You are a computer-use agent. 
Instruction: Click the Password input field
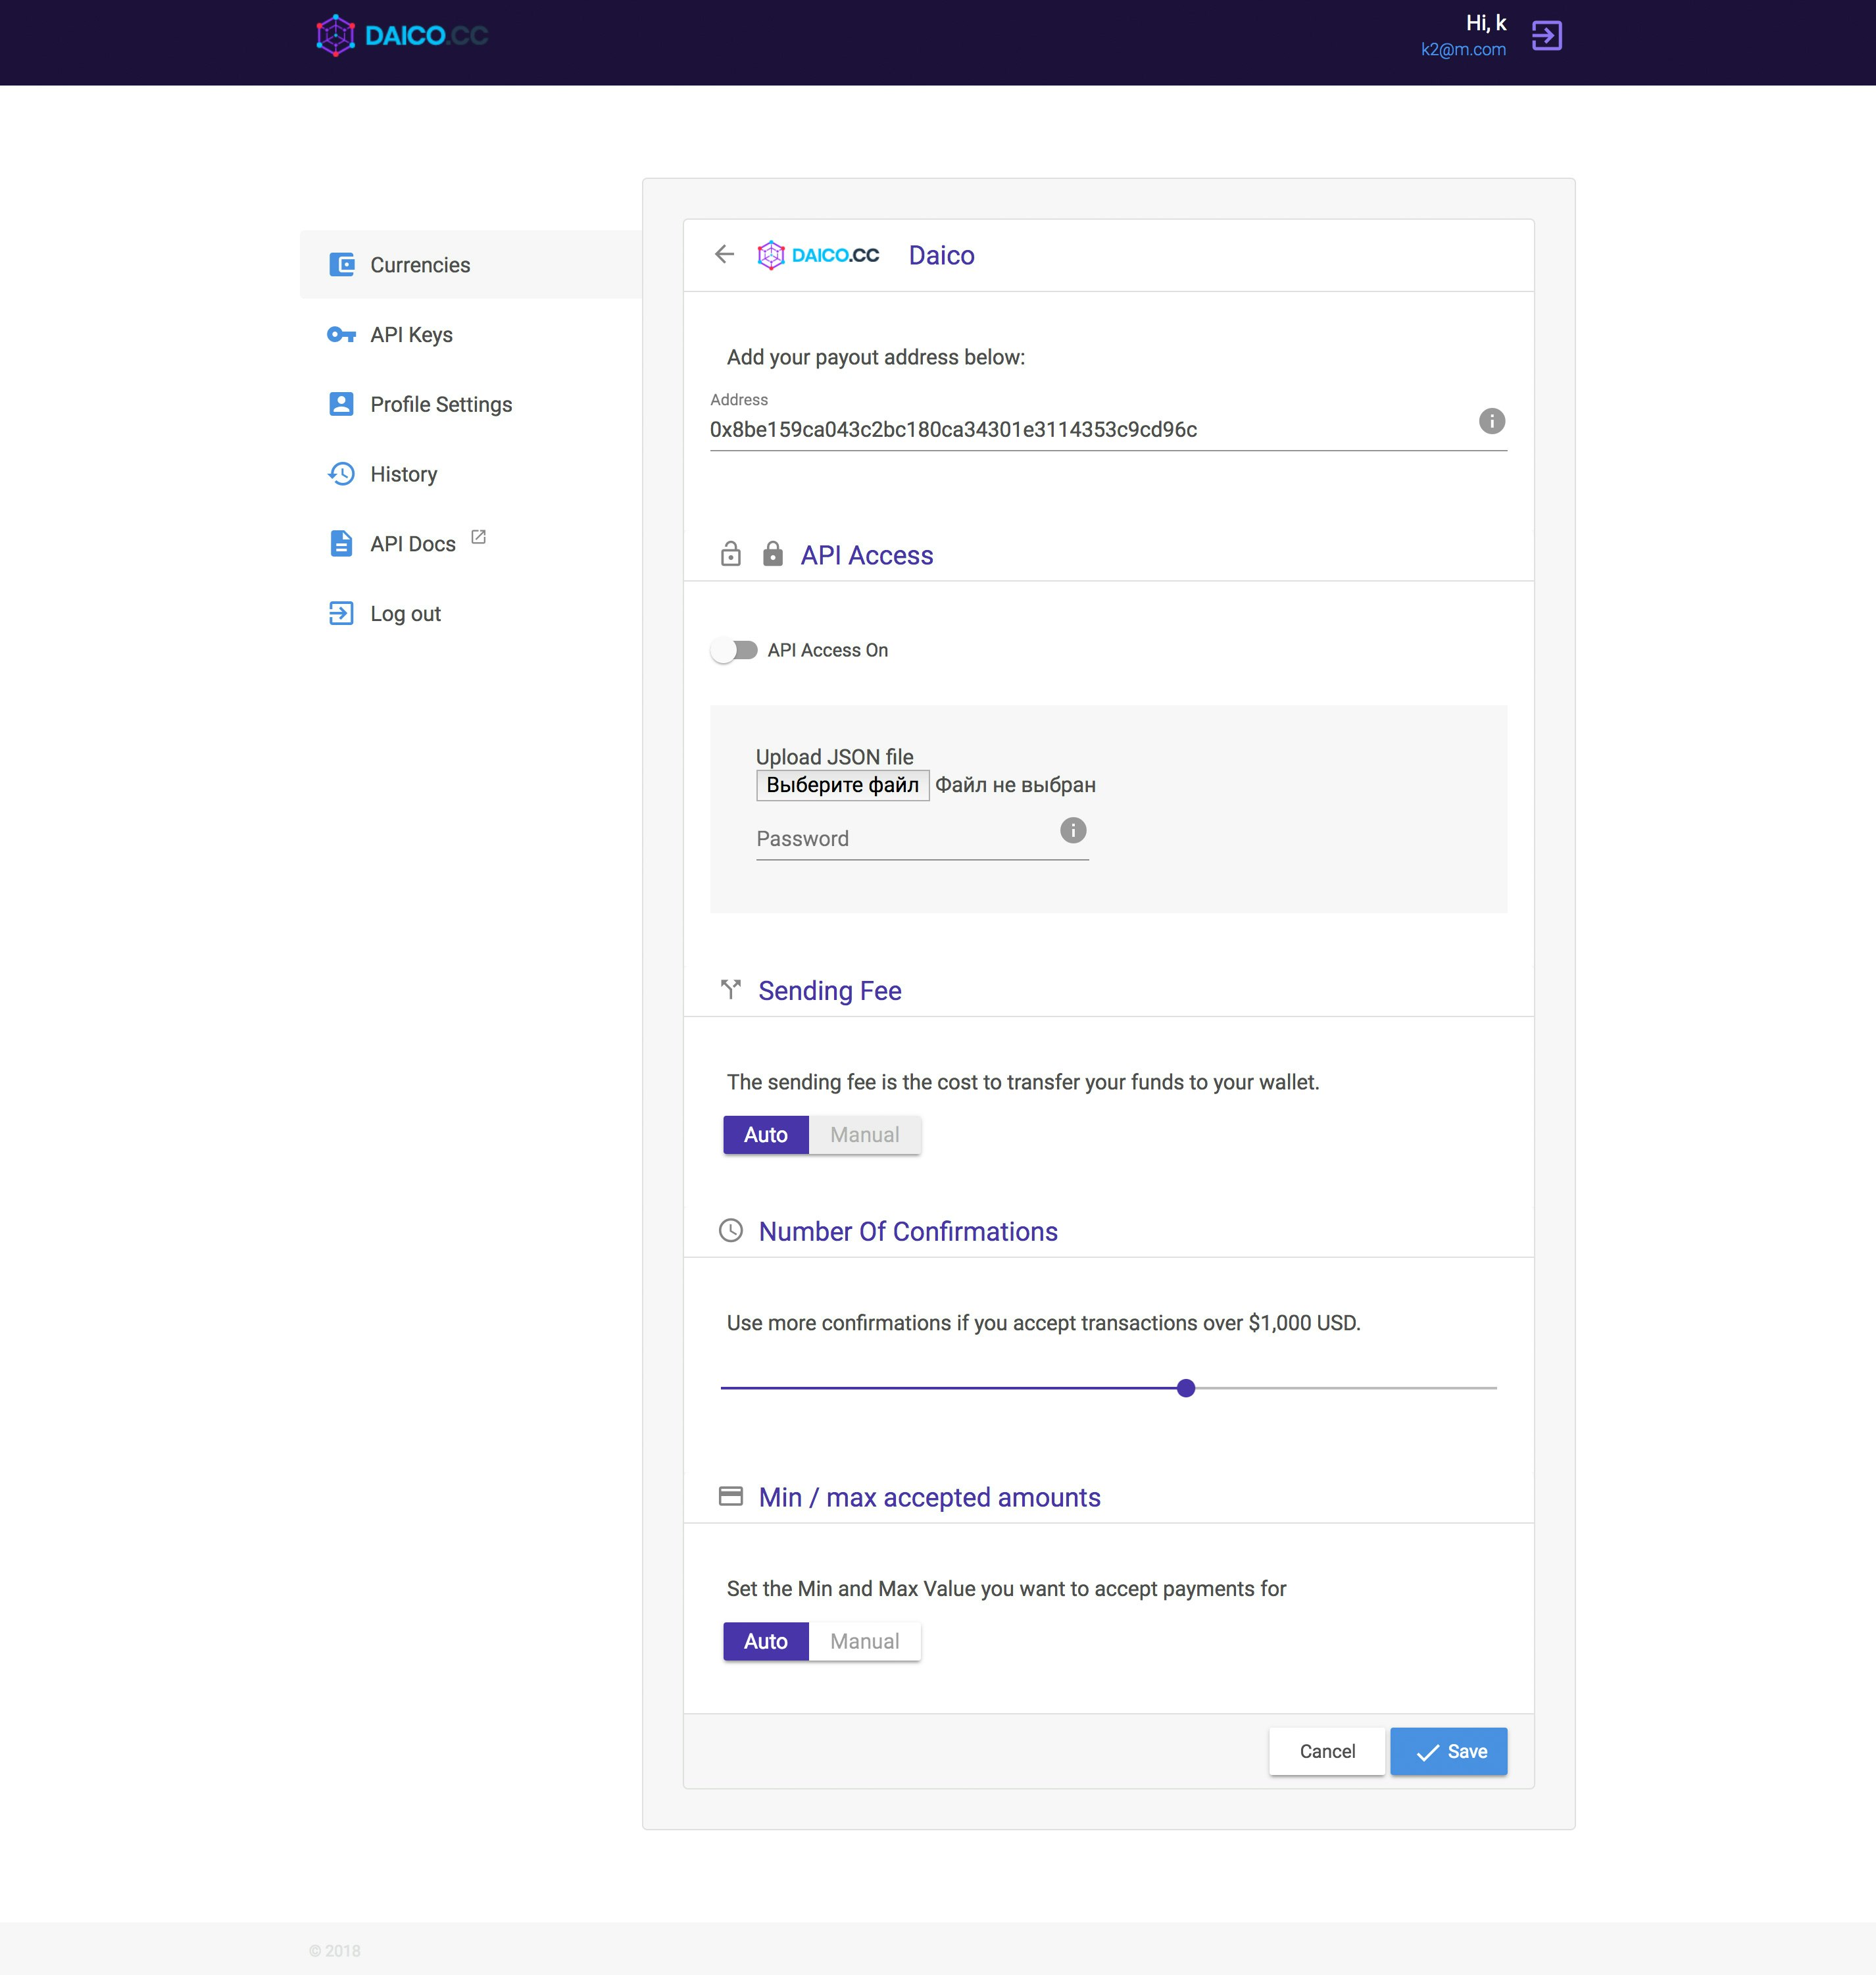click(x=900, y=839)
